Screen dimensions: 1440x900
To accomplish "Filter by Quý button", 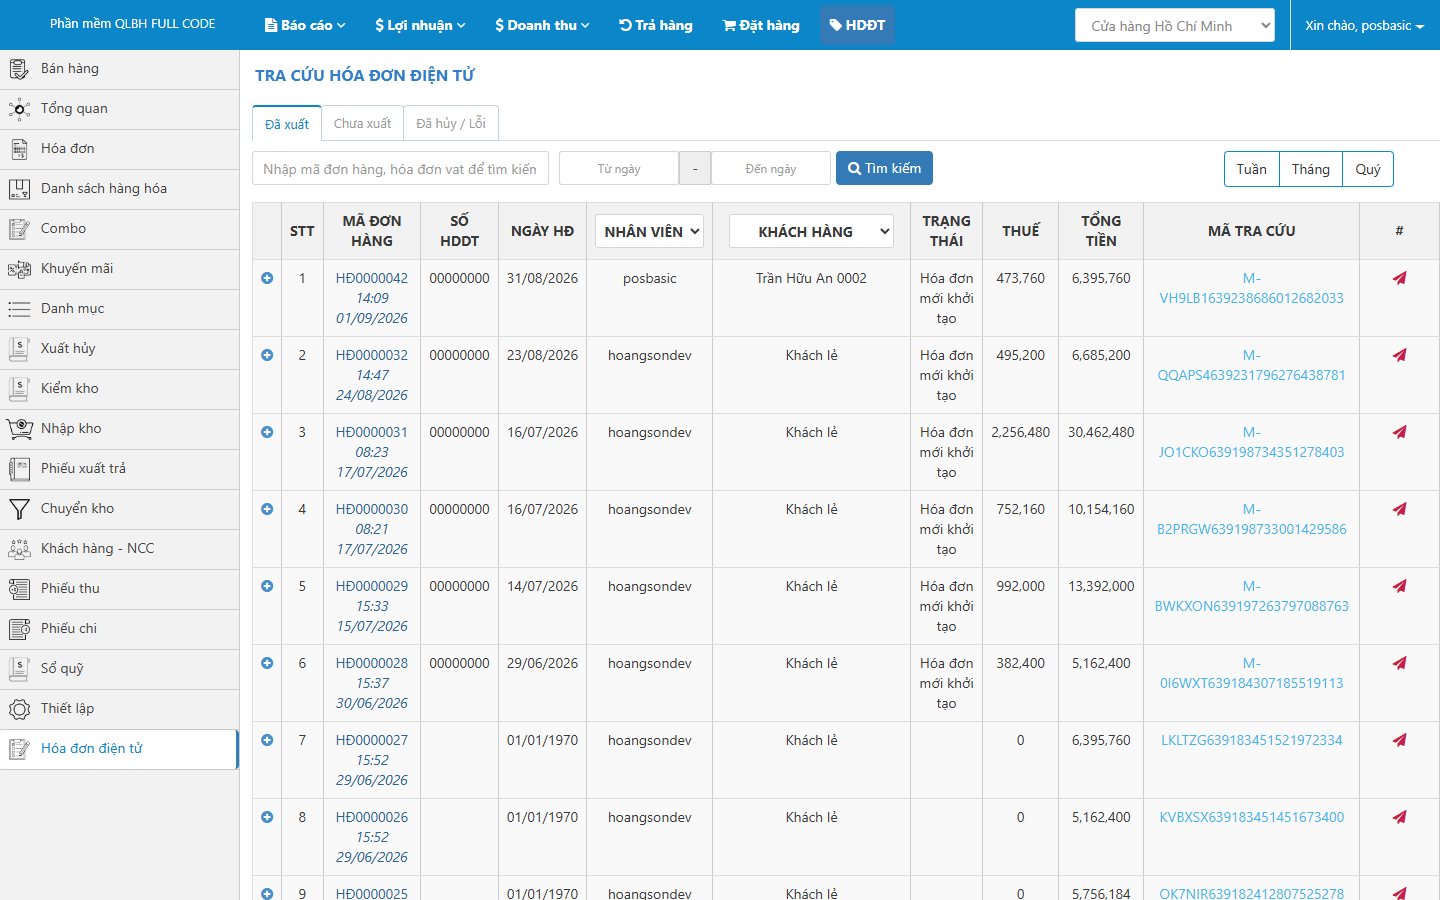I will coord(1368,169).
